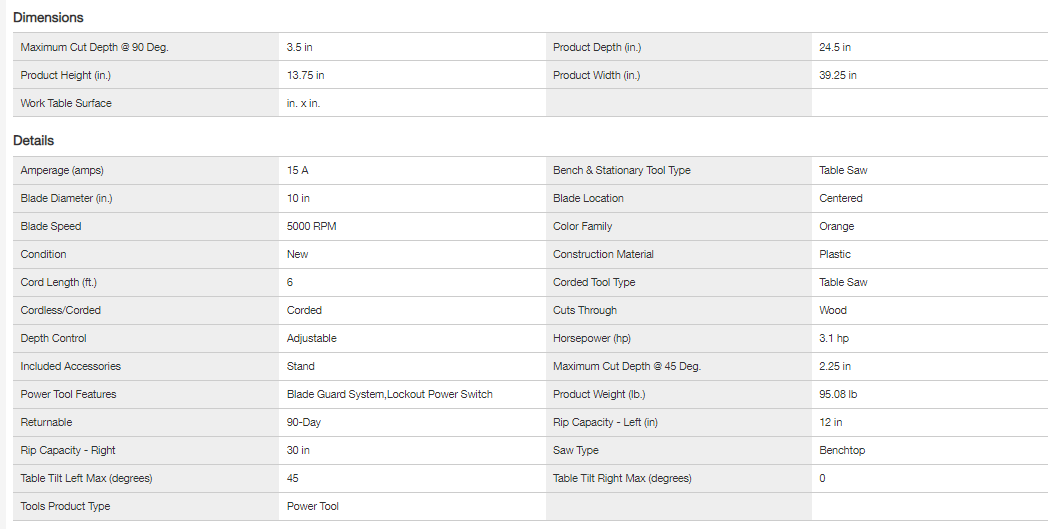Click the Bench & Stationary Tool Type label
The width and height of the screenshot is (1048, 529).
point(621,170)
